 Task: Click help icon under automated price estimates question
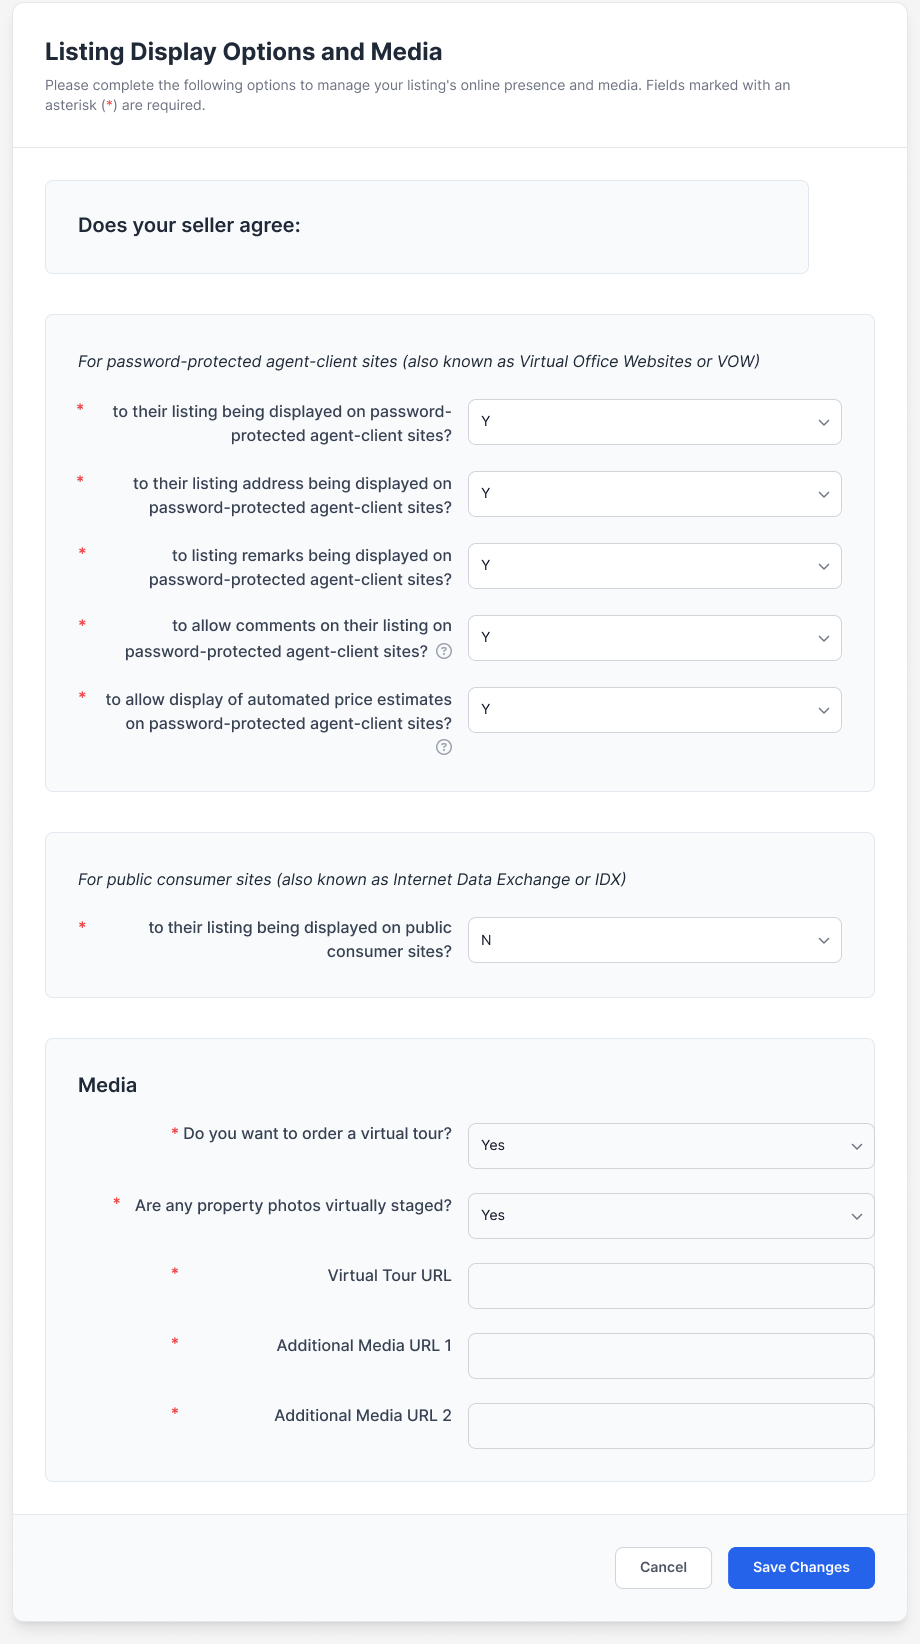click(444, 747)
